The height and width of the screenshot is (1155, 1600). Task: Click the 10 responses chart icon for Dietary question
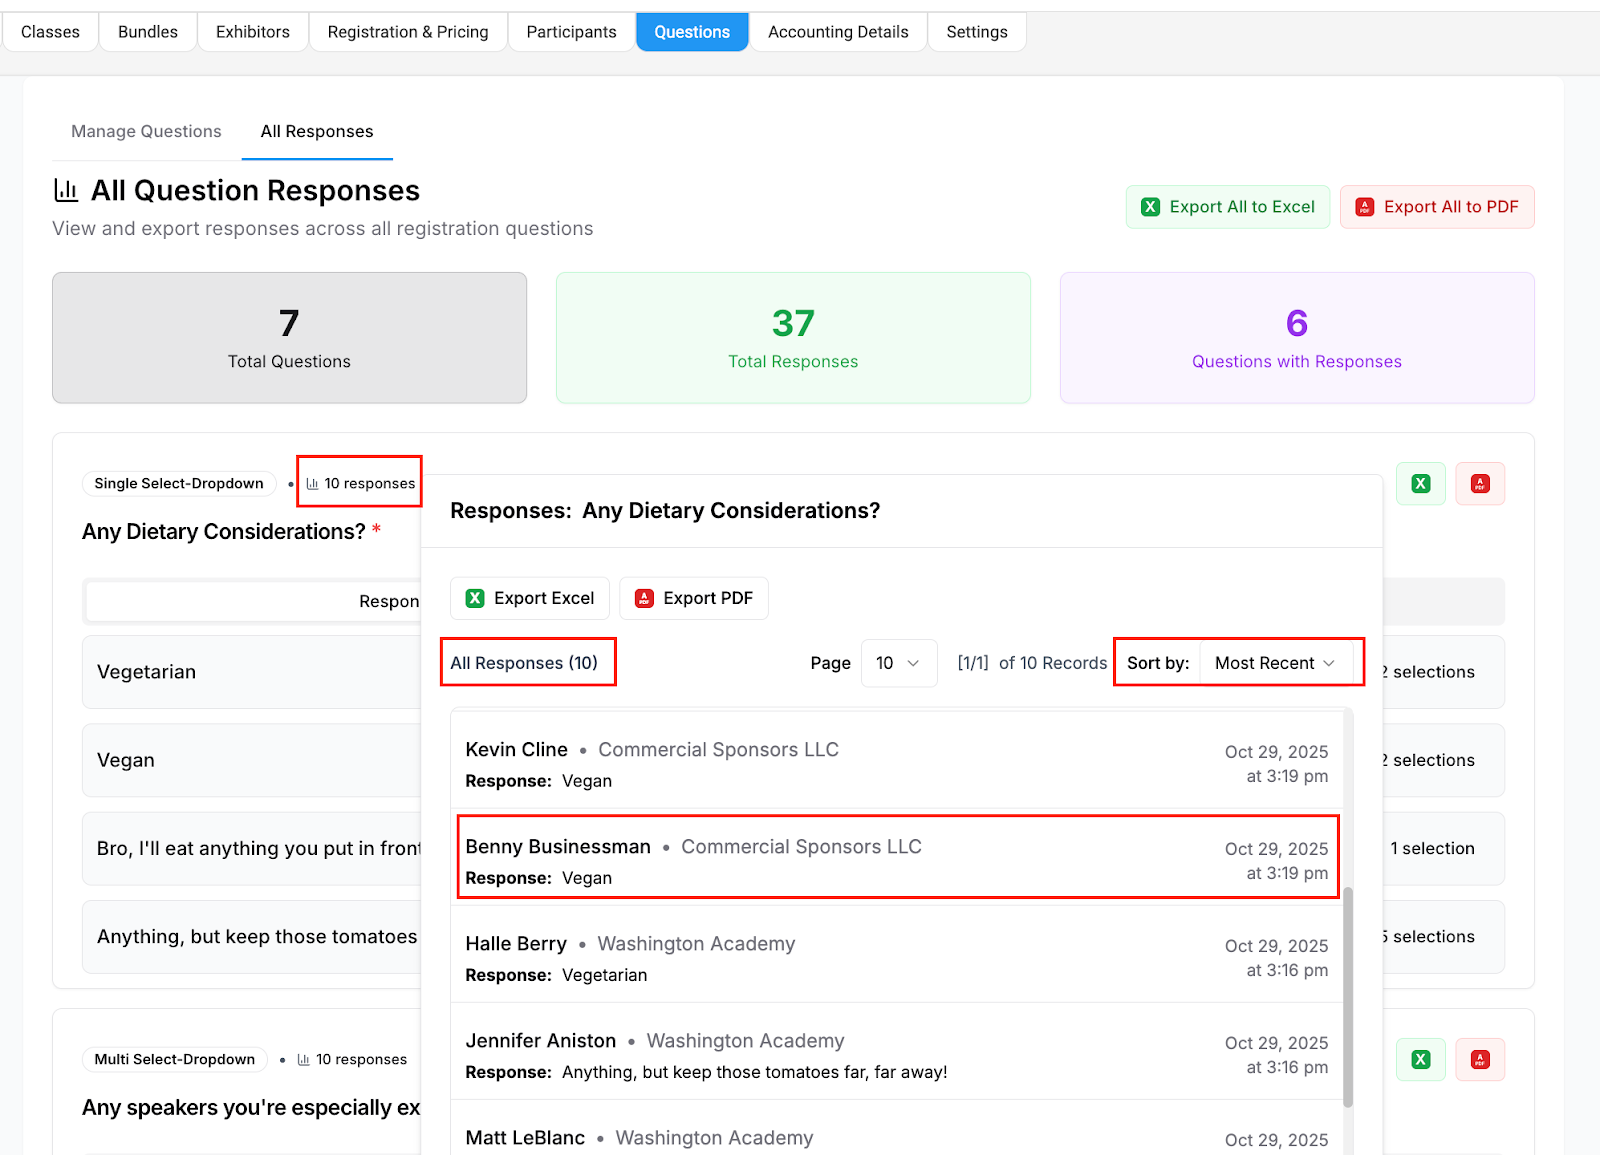[x=313, y=484]
